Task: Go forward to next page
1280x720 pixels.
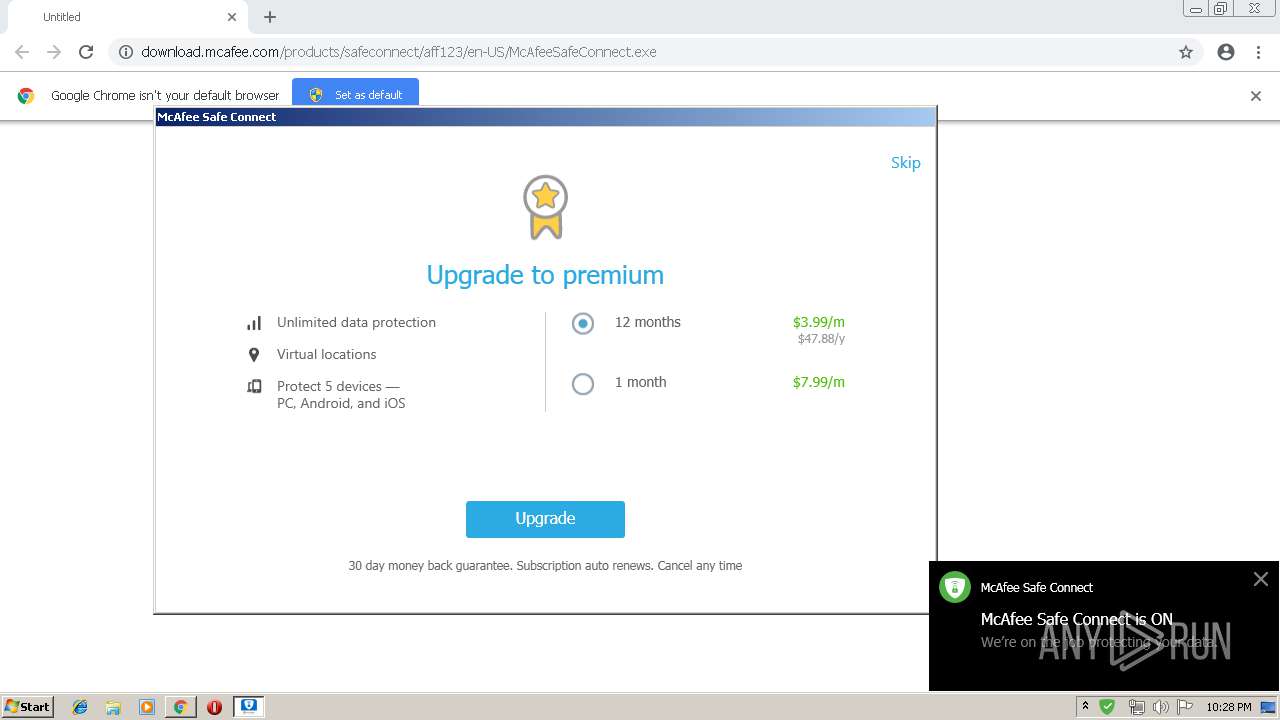Action: (x=54, y=52)
